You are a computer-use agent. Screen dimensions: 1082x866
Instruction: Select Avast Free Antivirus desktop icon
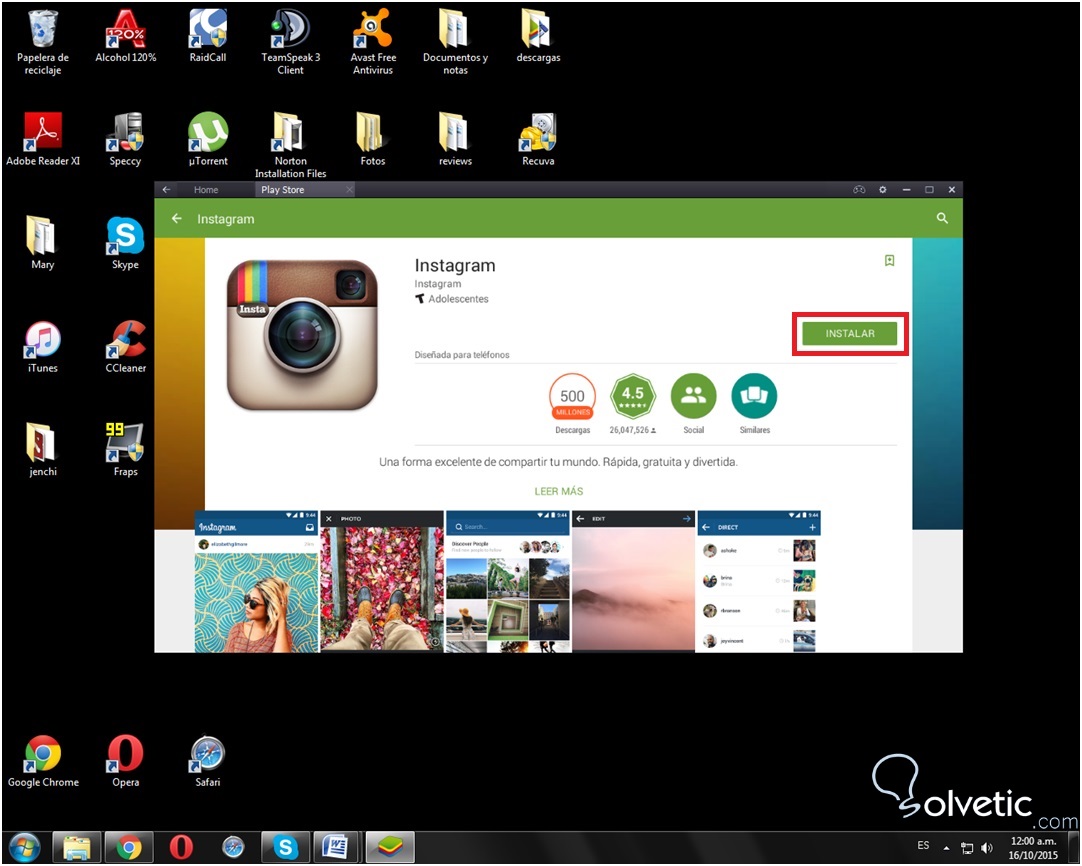(373, 43)
